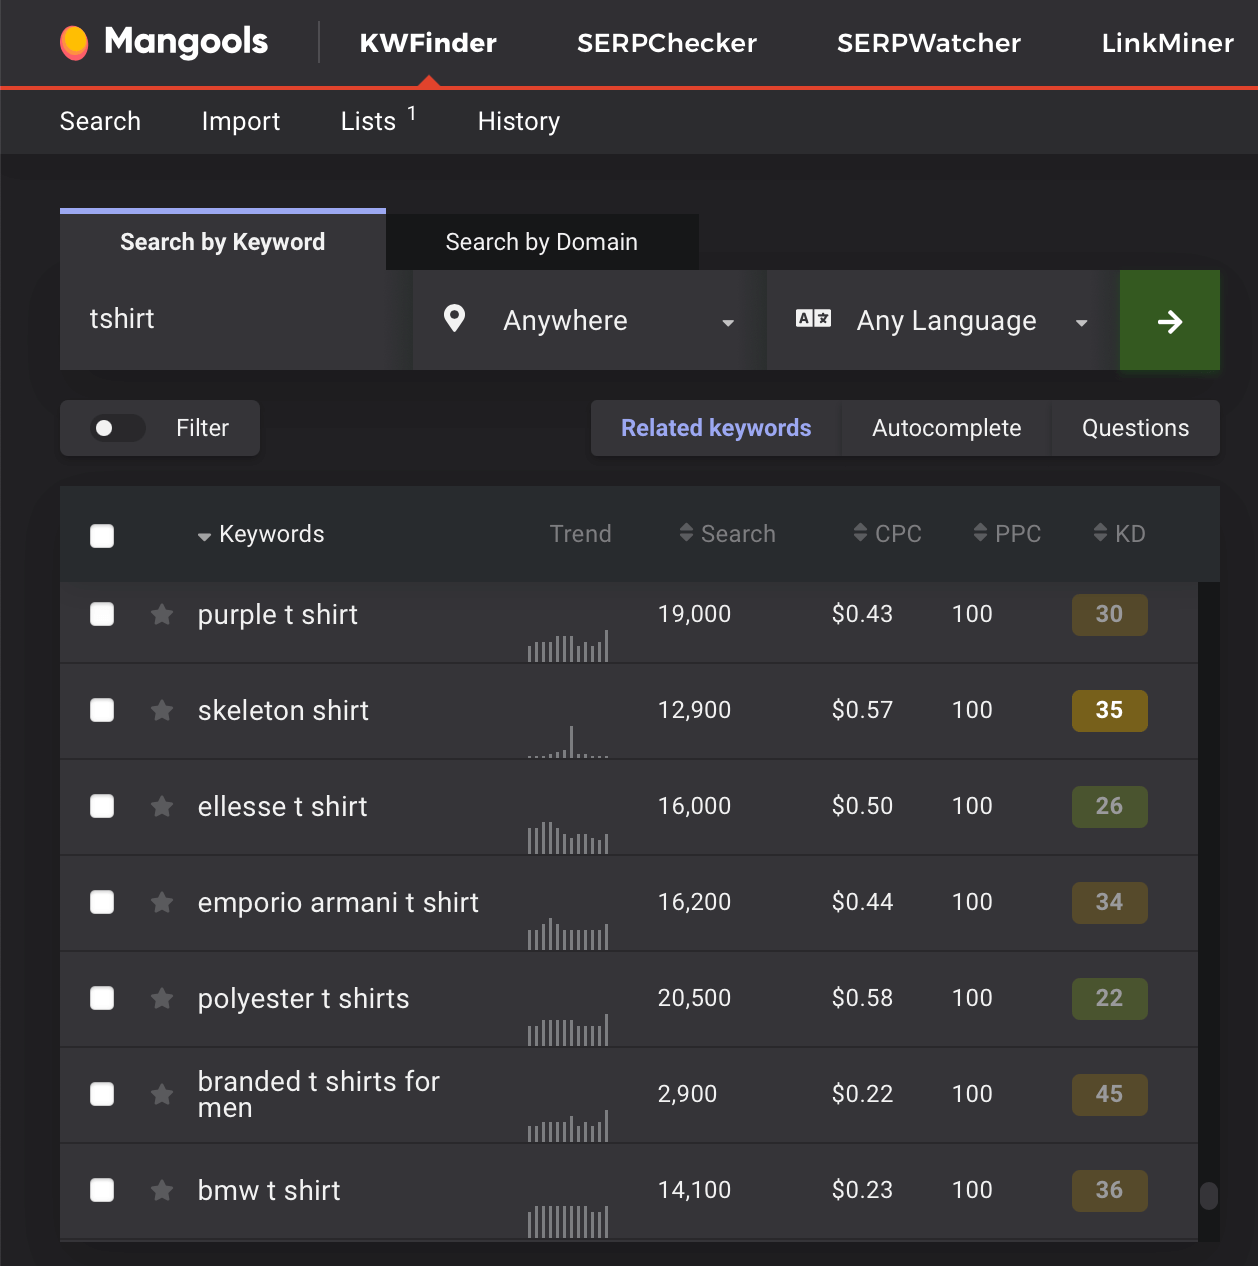Screen dimensions: 1258x1266
Task: Click the Mangools orange logo icon
Action: (74, 42)
